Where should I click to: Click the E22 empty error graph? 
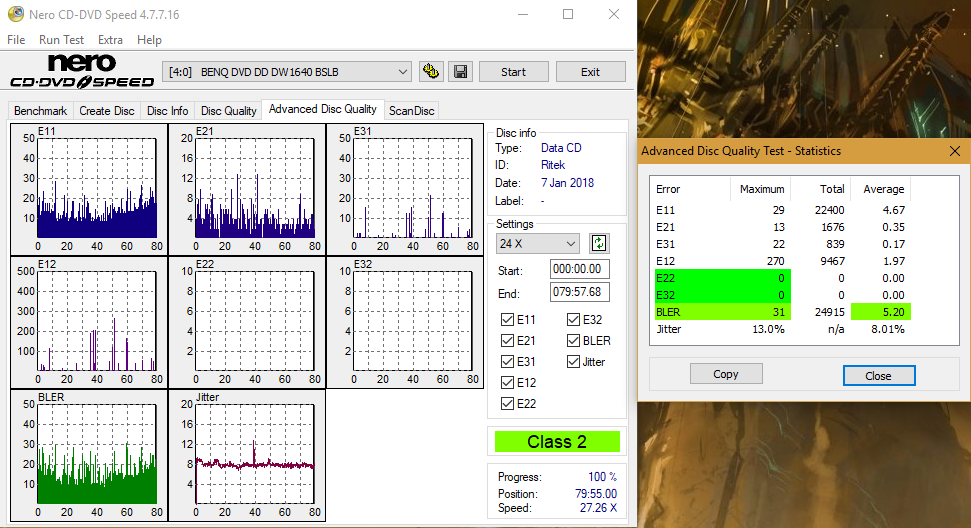(x=247, y=322)
